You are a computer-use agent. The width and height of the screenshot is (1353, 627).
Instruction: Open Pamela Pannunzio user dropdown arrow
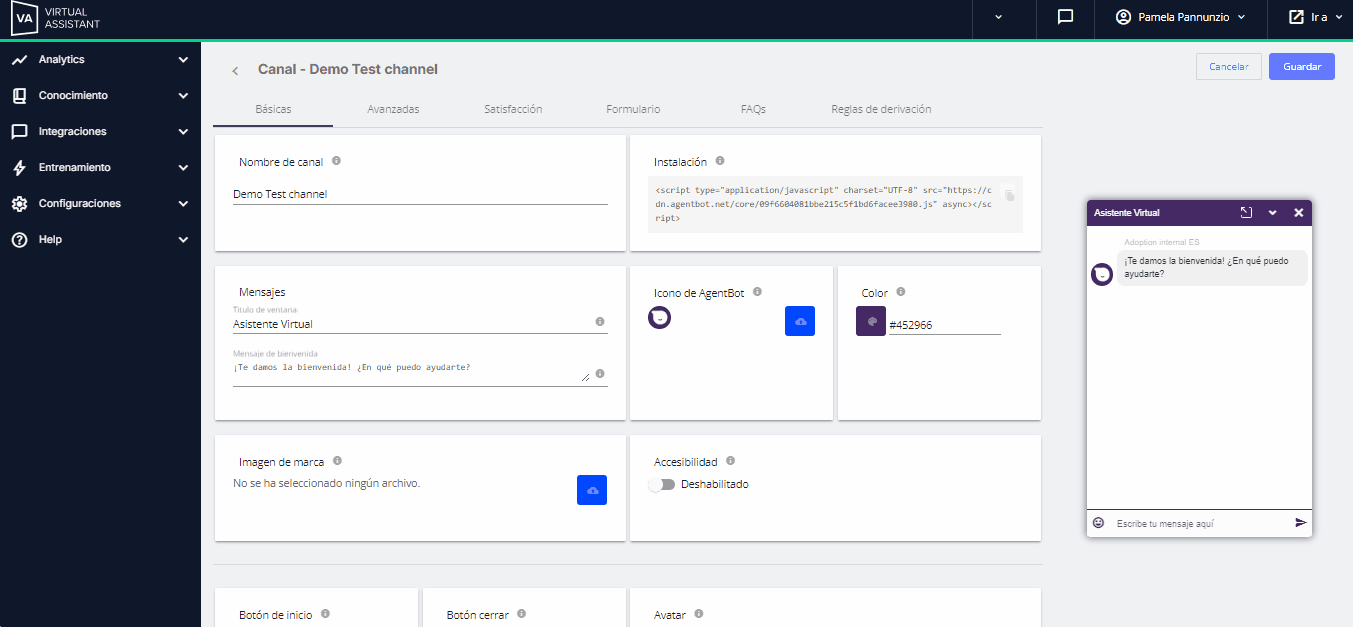(x=1241, y=17)
